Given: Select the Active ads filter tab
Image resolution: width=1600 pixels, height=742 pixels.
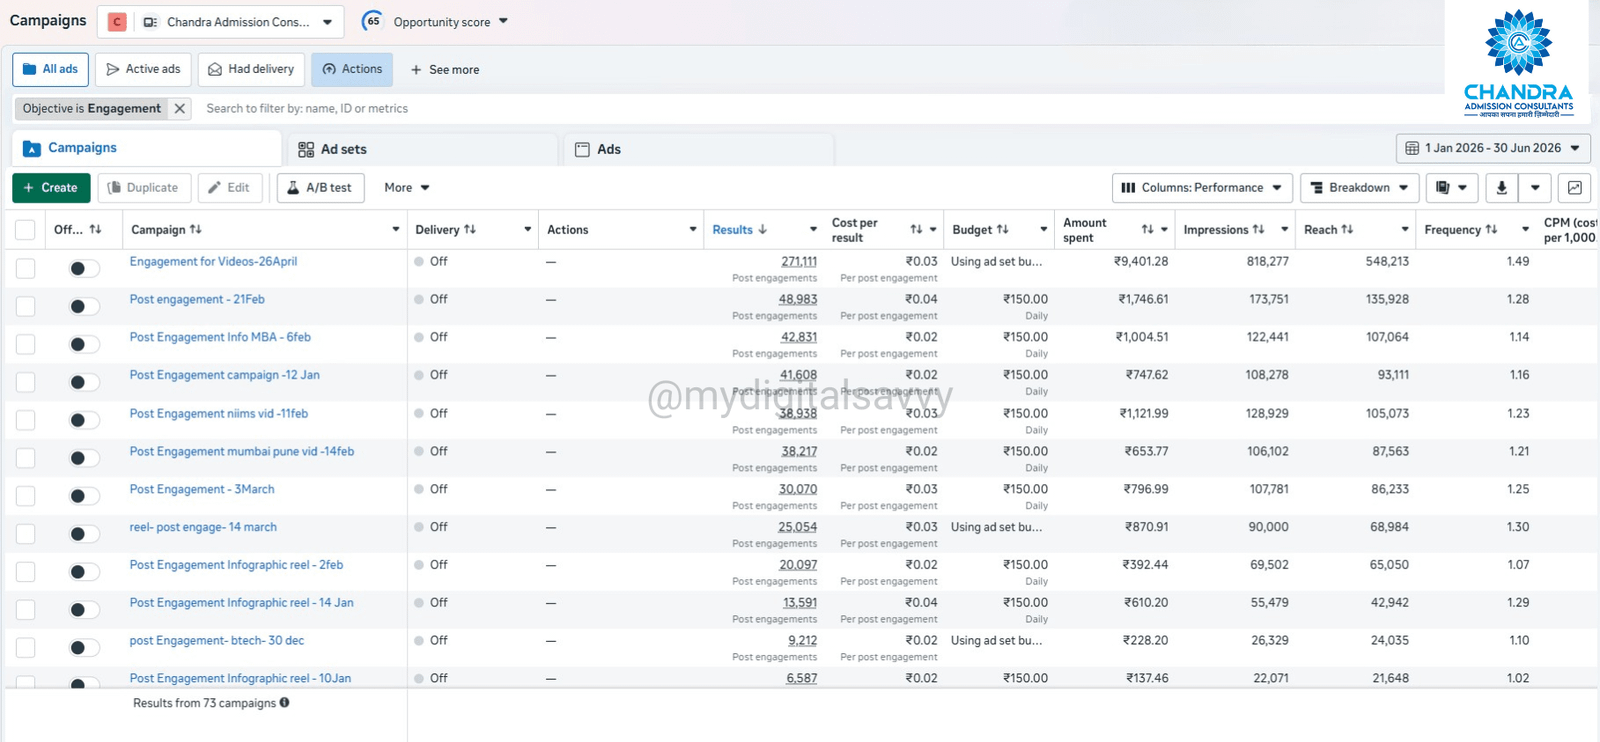Looking at the screenshot, I should click(143, 69).
